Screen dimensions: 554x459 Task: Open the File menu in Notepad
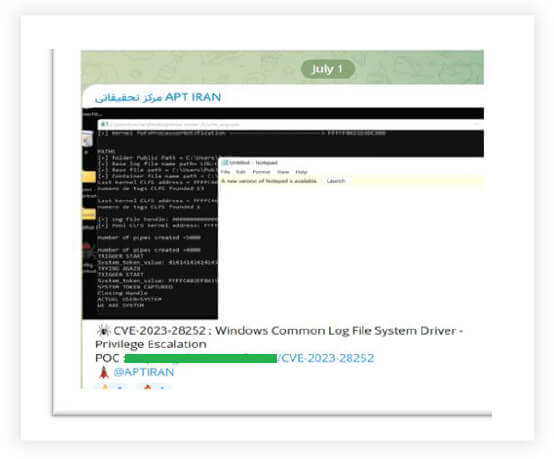point(225,172)
